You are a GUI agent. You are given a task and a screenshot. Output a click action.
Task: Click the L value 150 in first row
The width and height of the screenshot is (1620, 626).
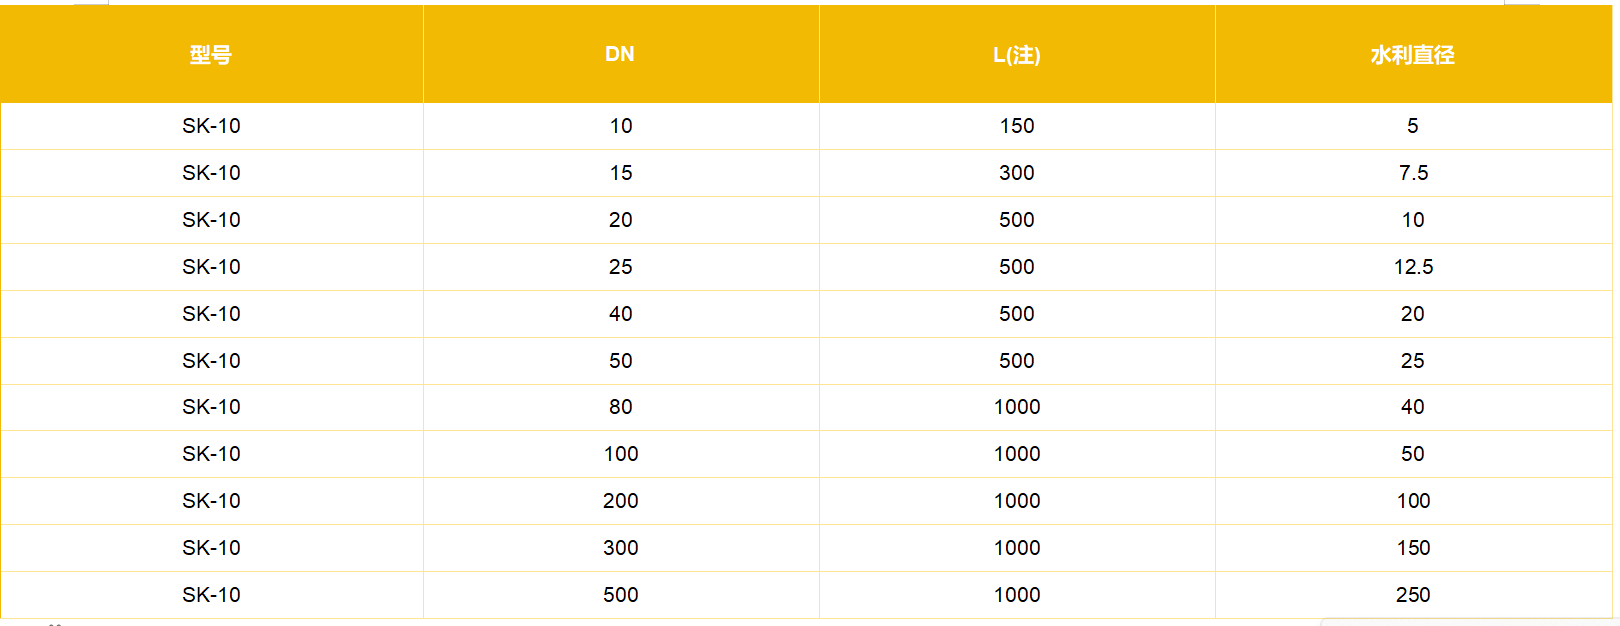pos(1017,126)
